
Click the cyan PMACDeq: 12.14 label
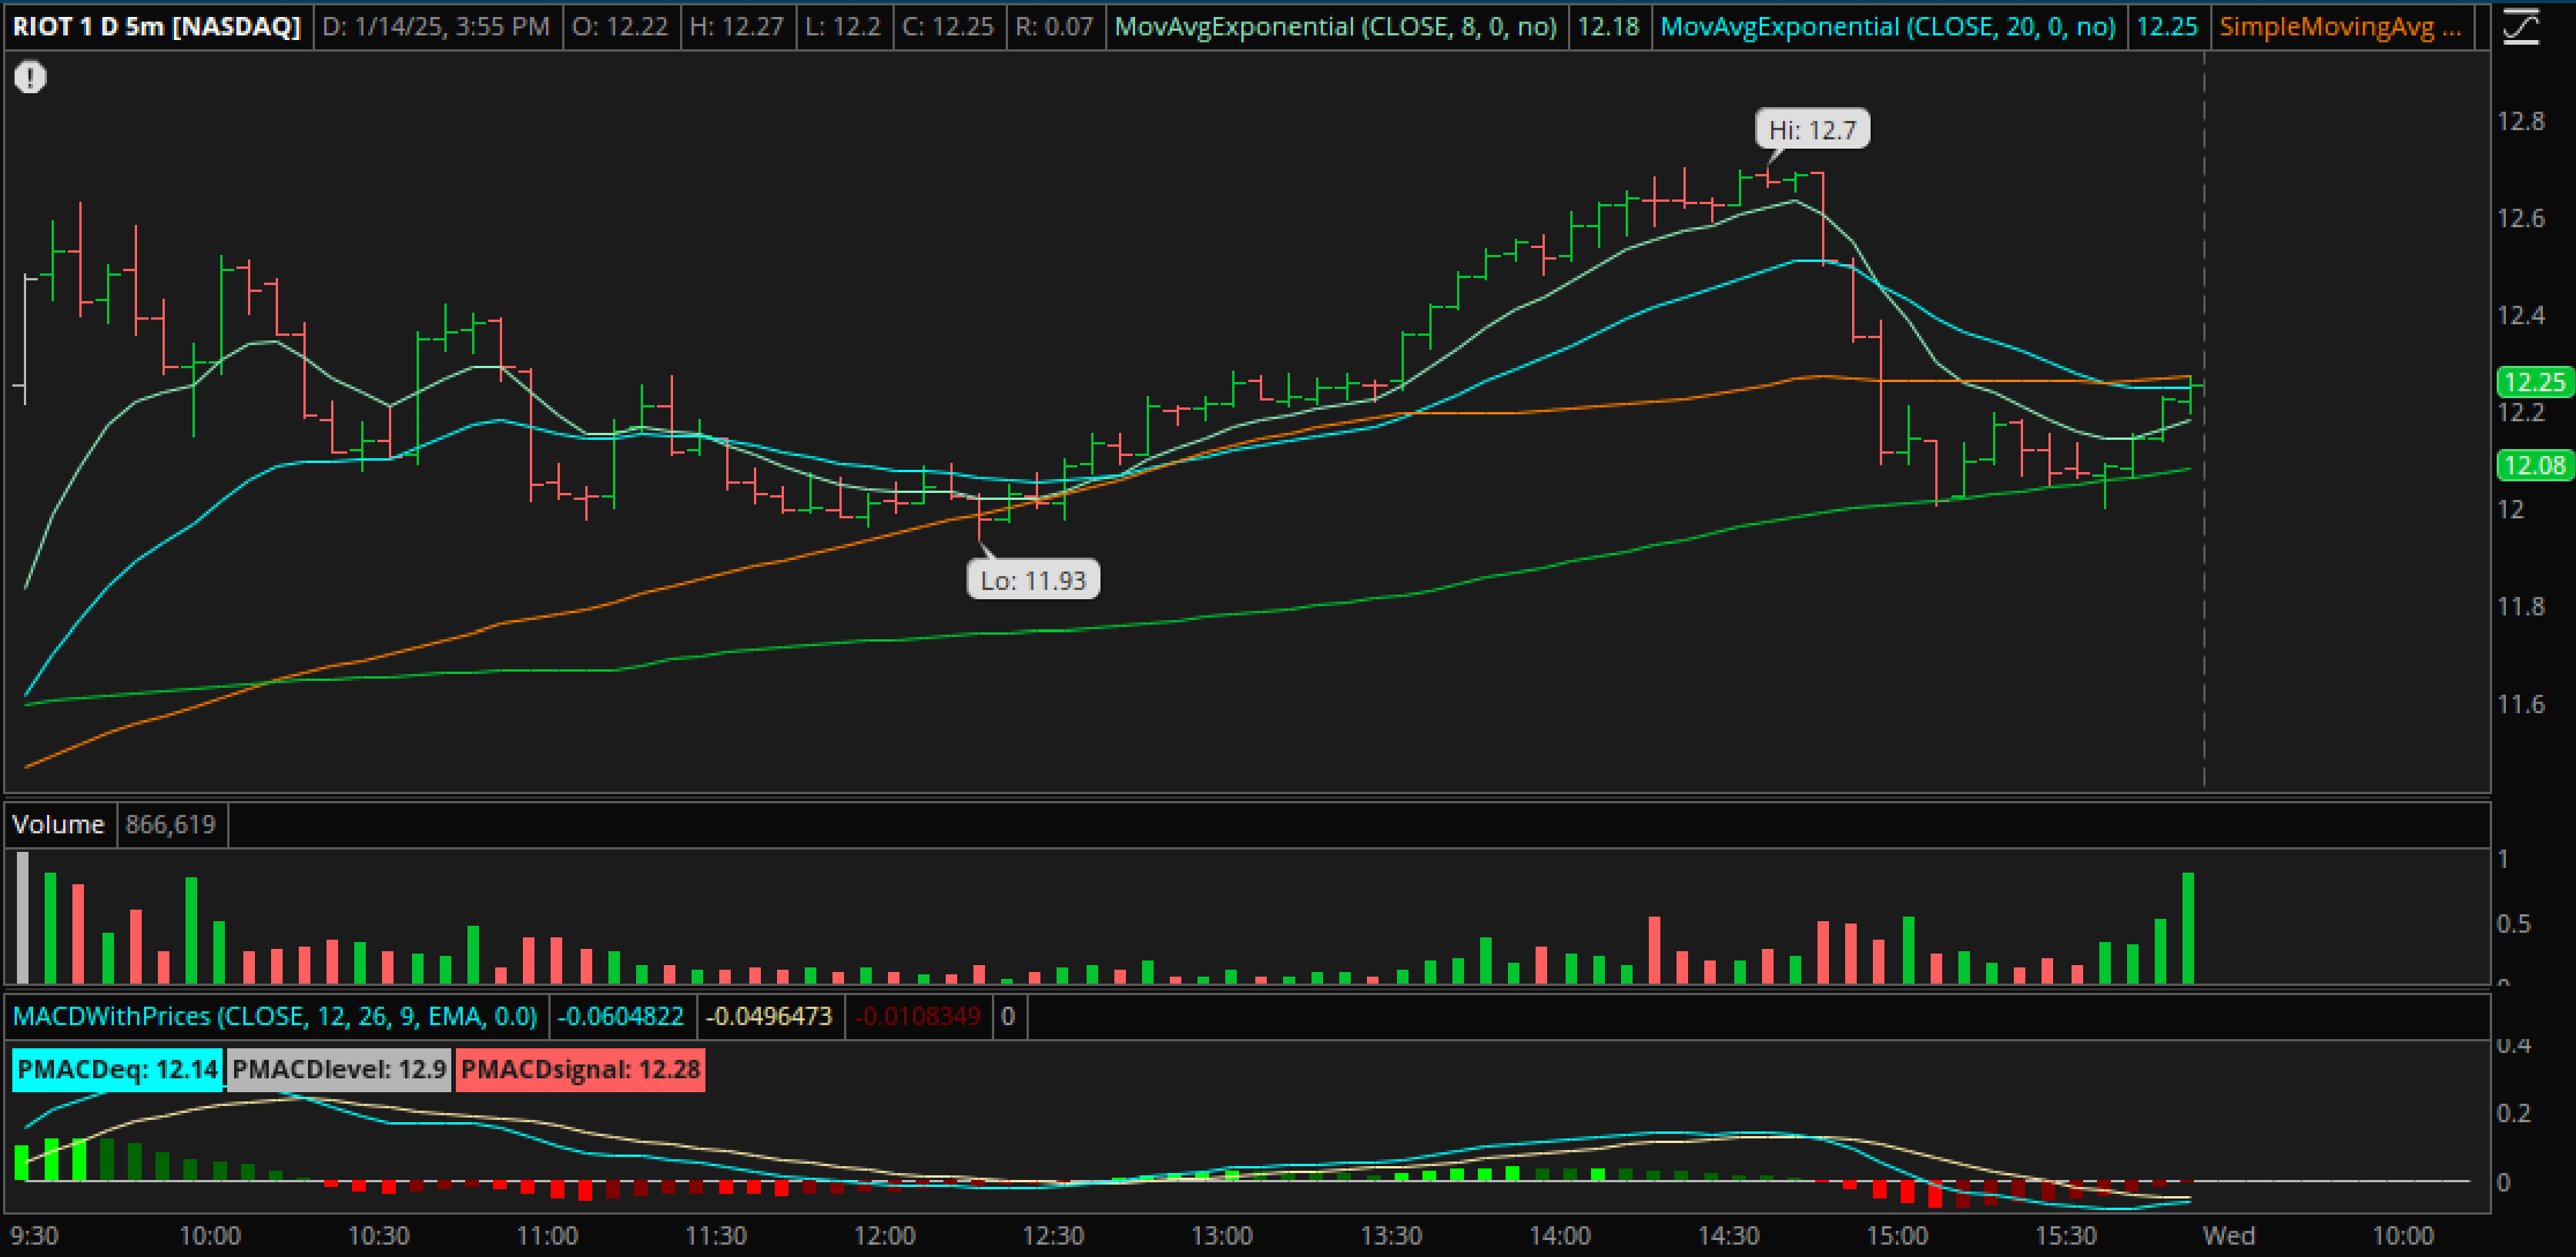117,1069
